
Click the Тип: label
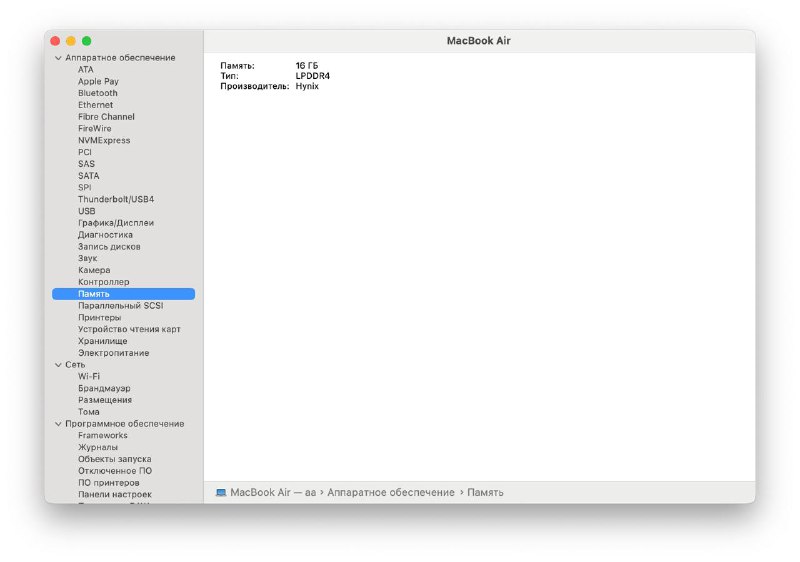[229, 76]
